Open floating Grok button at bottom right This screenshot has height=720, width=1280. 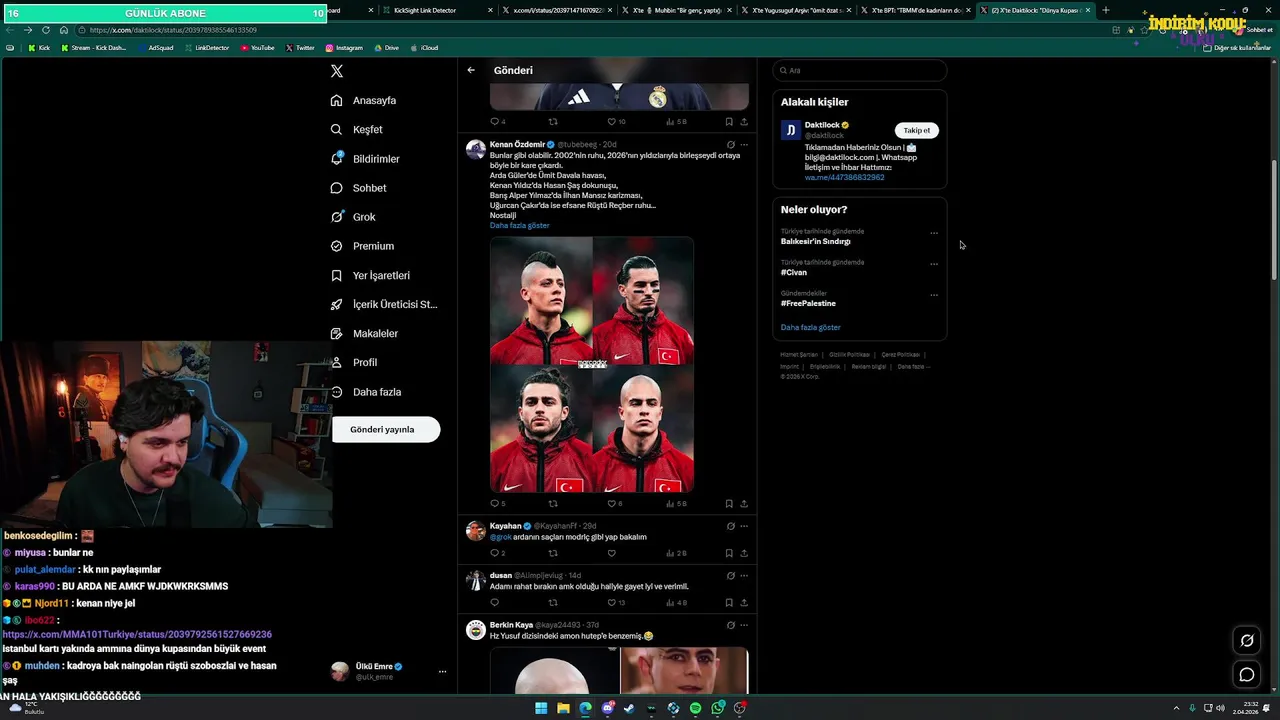(x=1247, y=641)
